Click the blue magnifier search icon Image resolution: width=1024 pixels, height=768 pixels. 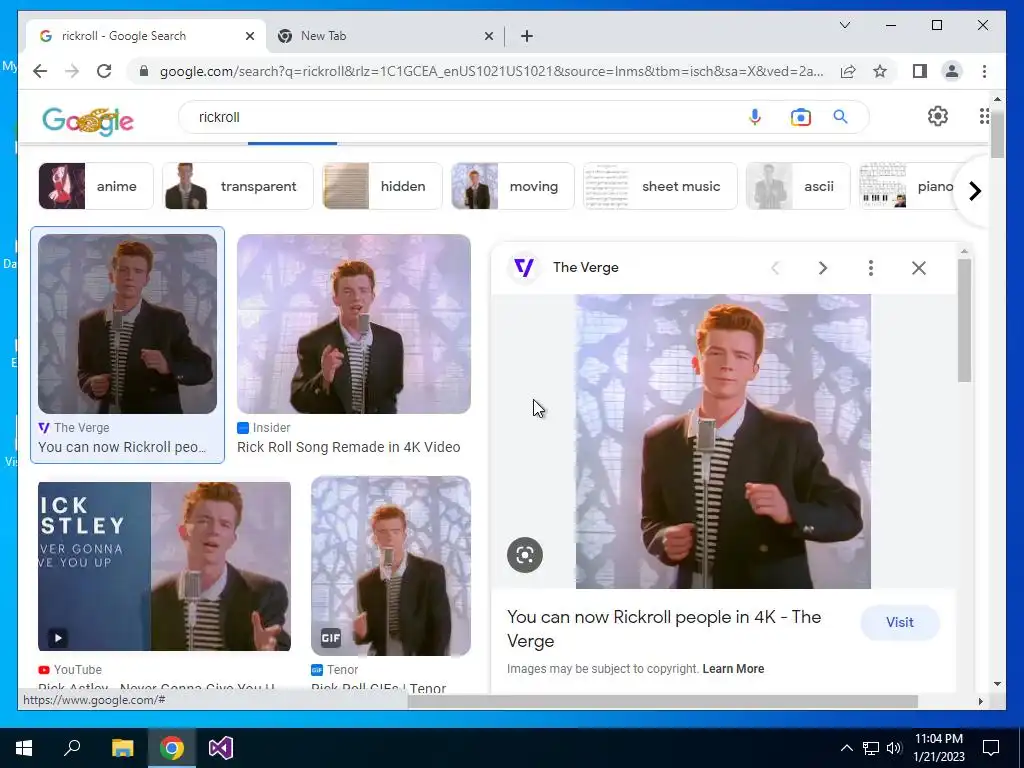pyautogui.click(x=840, y=117)
